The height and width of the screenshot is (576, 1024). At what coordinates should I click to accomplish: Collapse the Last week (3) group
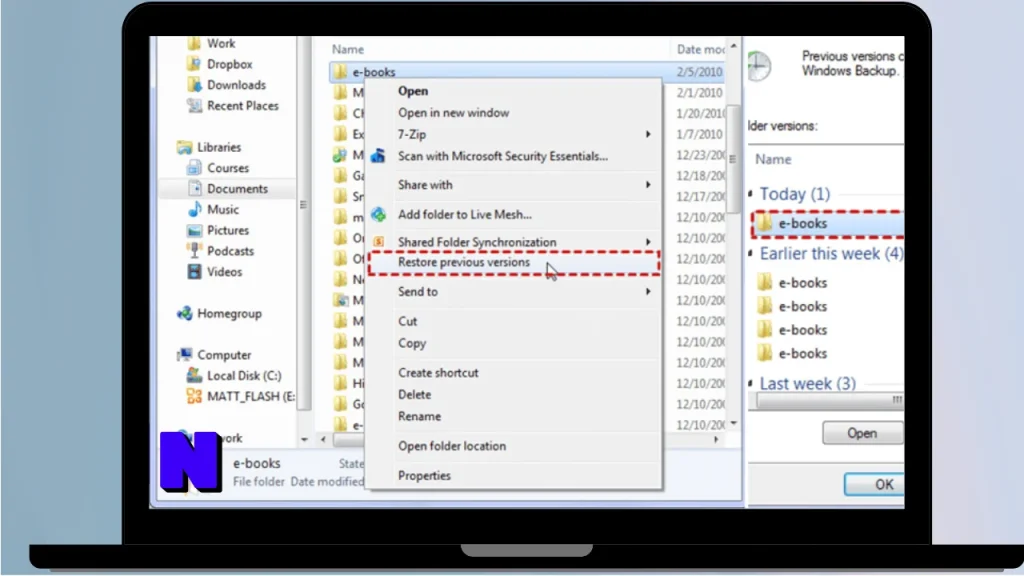[751, 383]
